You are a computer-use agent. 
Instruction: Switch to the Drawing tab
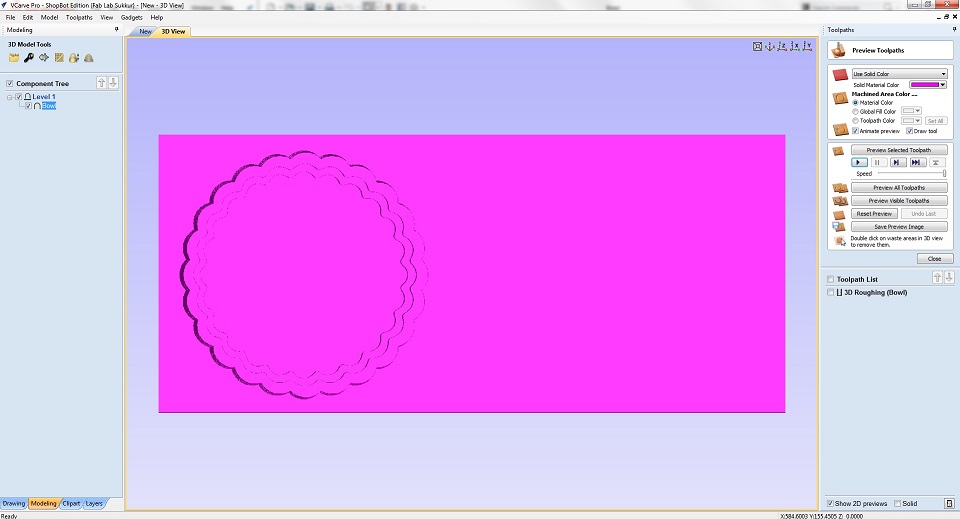(13, 503)
